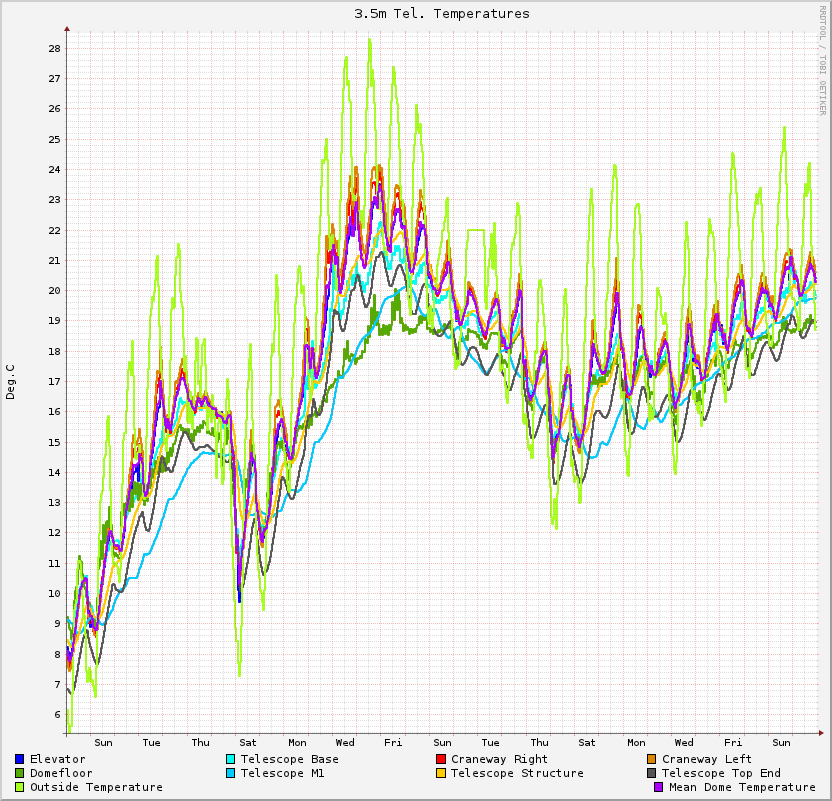Click the 6 tick on the y-axis

coord(57,715)
